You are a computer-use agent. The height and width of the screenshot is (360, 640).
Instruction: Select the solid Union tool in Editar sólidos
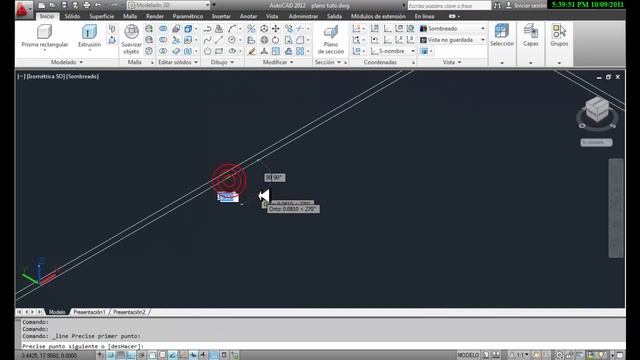pos(163,29)
